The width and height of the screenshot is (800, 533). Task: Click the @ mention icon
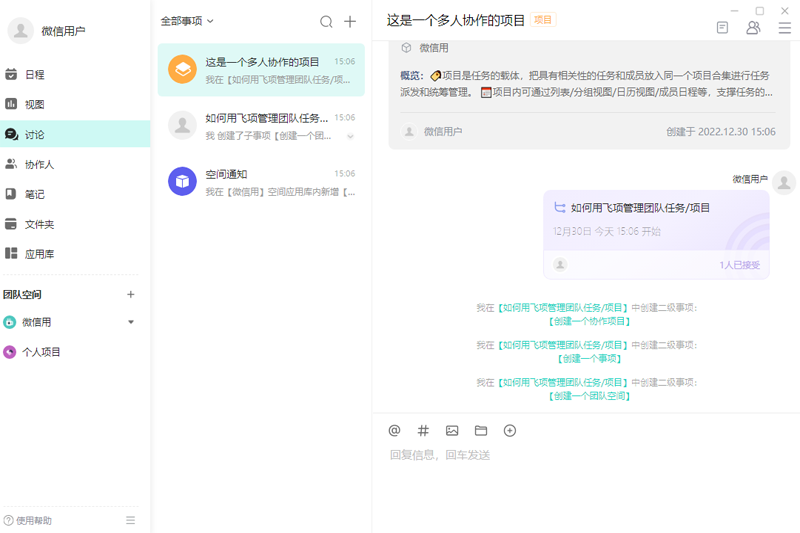(394, 430)
